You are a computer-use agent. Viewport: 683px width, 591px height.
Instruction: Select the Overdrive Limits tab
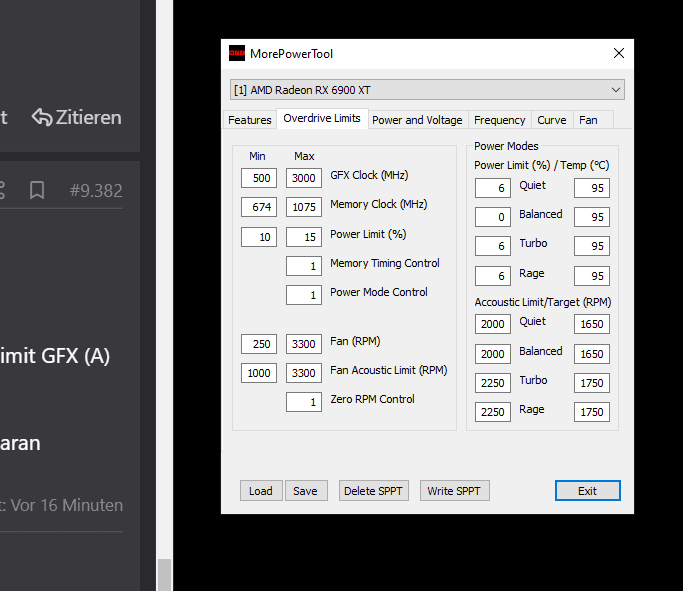[x=322, y=118]
